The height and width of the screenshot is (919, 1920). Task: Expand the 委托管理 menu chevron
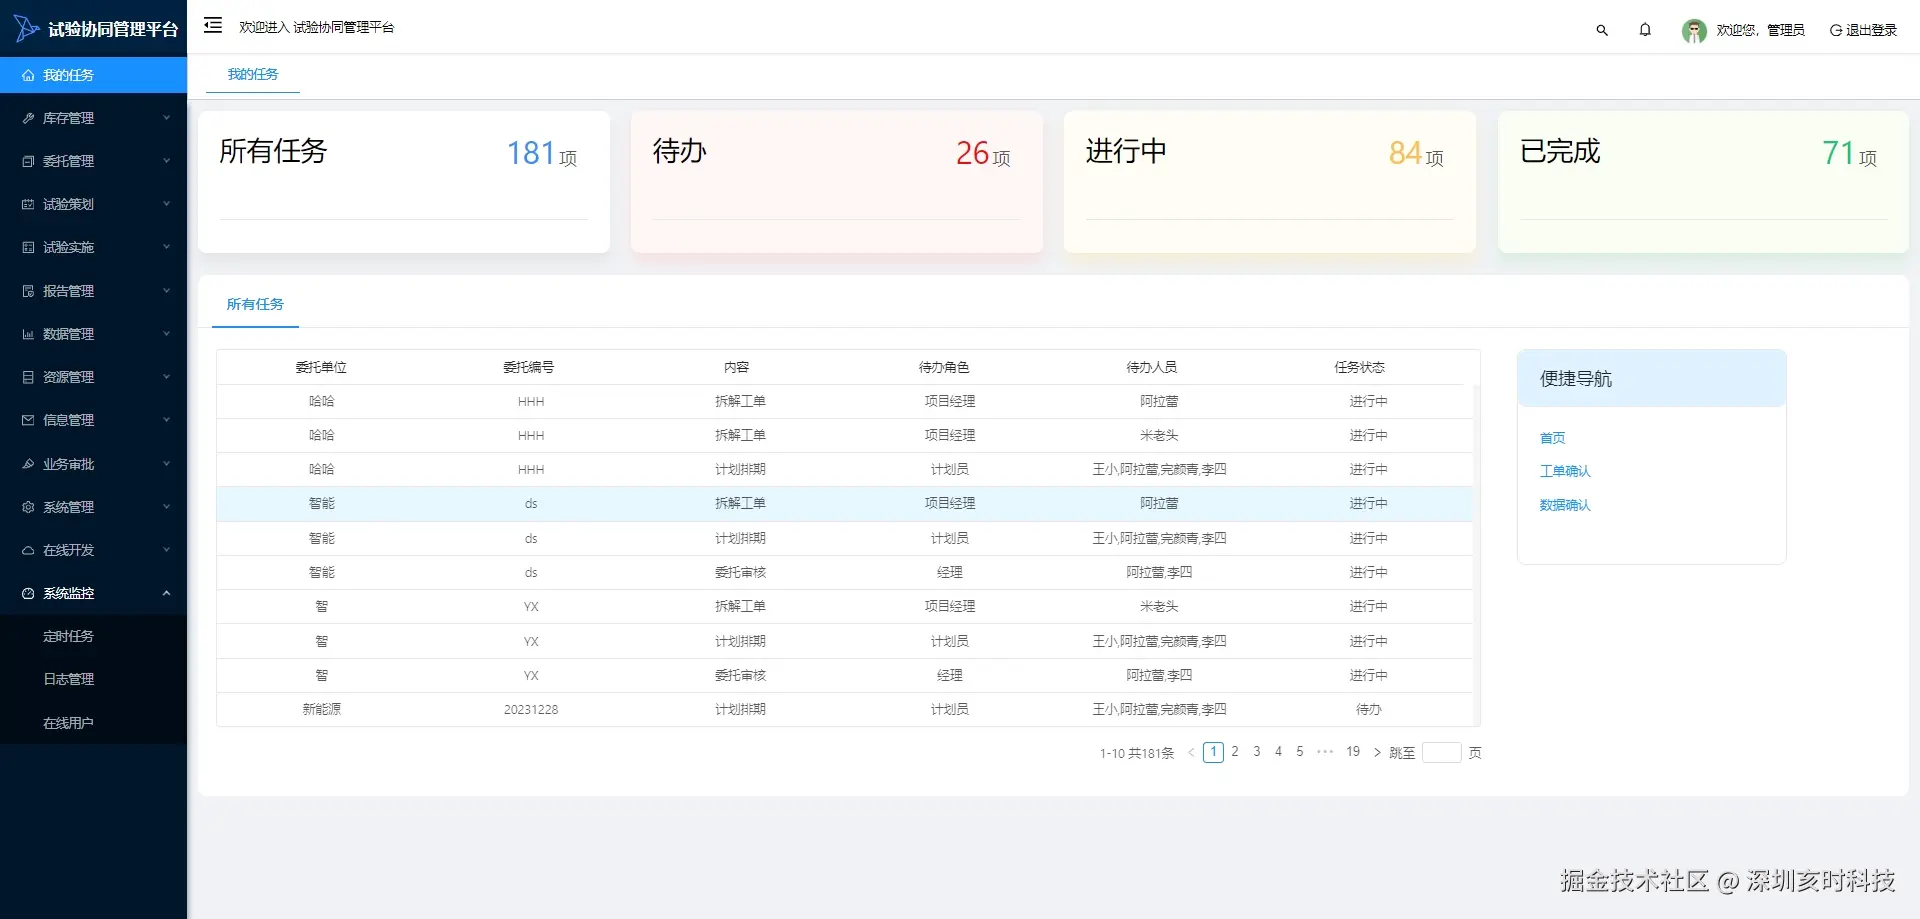click(166, 161)
